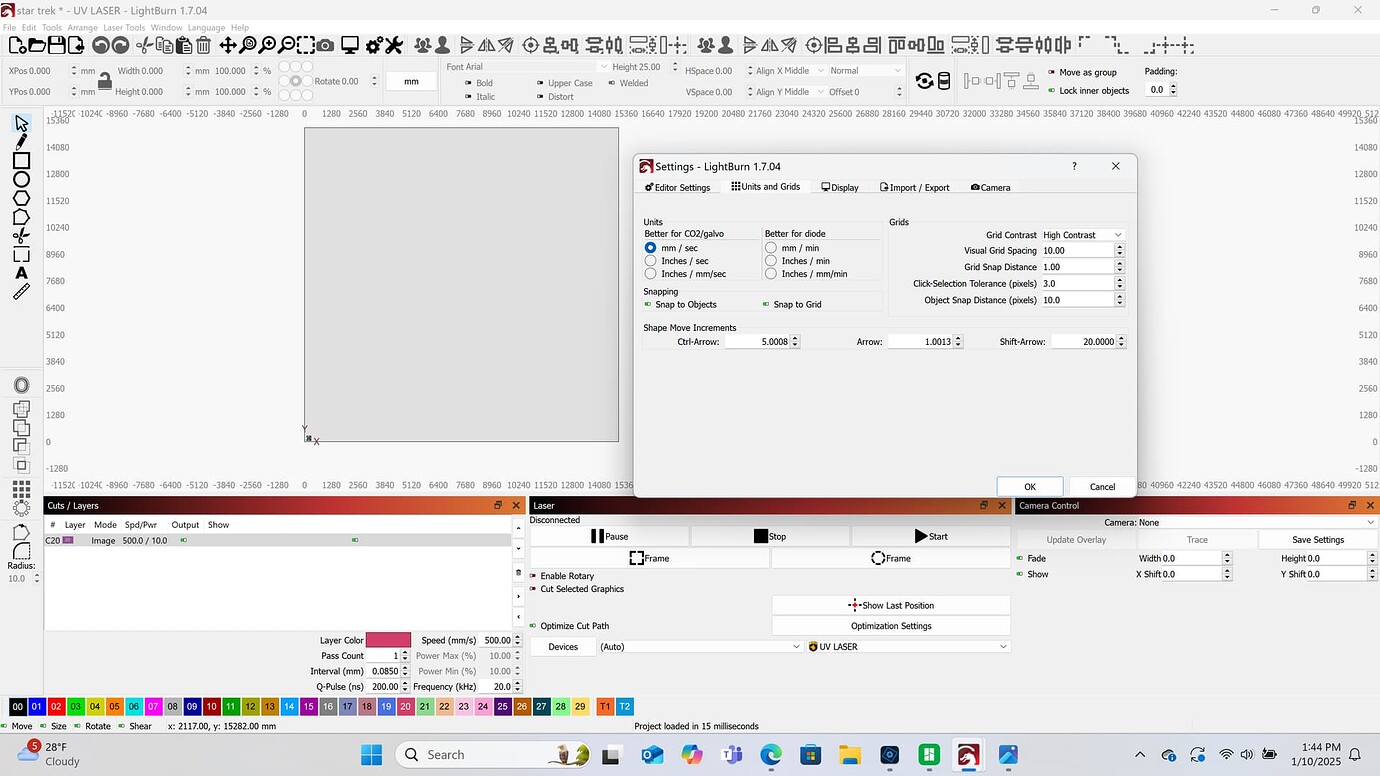
Task: Click OK in the Settings dialog
Action: pos(1029,486)
